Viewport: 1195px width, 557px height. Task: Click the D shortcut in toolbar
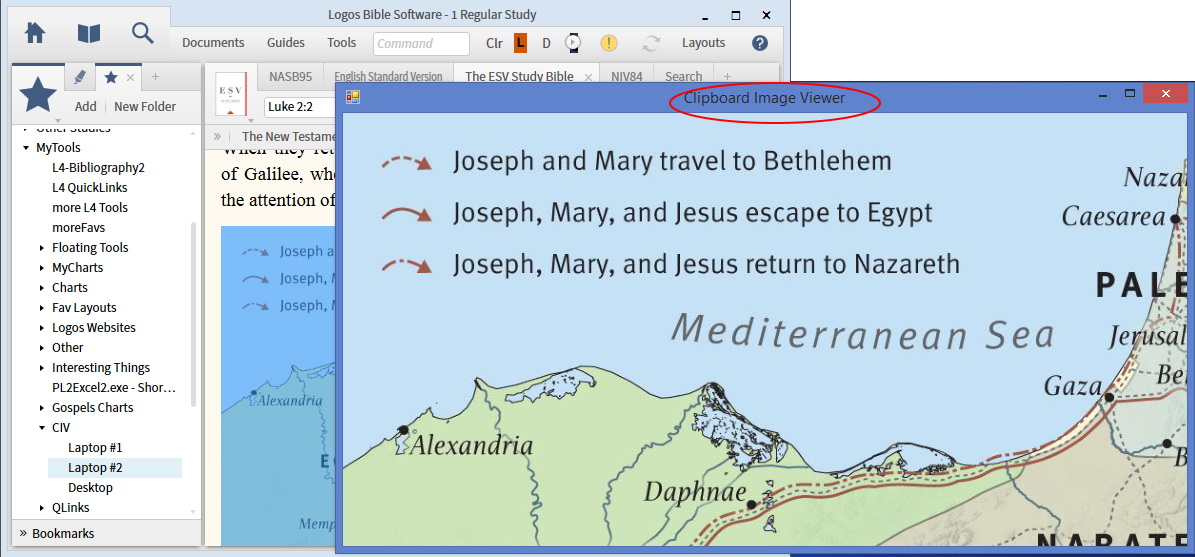point(546,43)
